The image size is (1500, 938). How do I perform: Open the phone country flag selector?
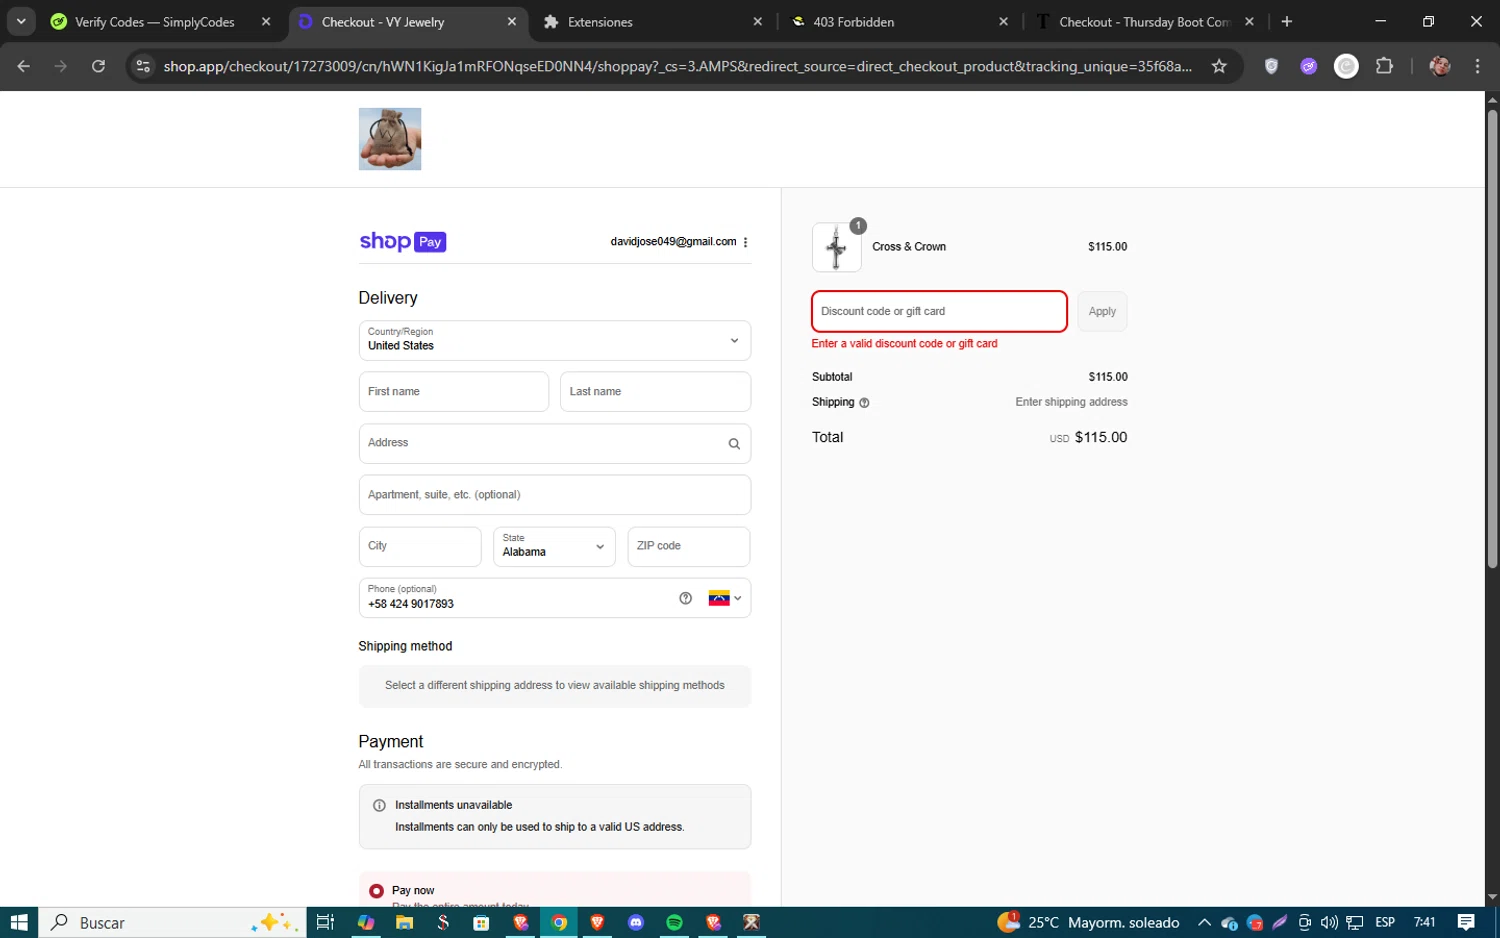point(725,598)
